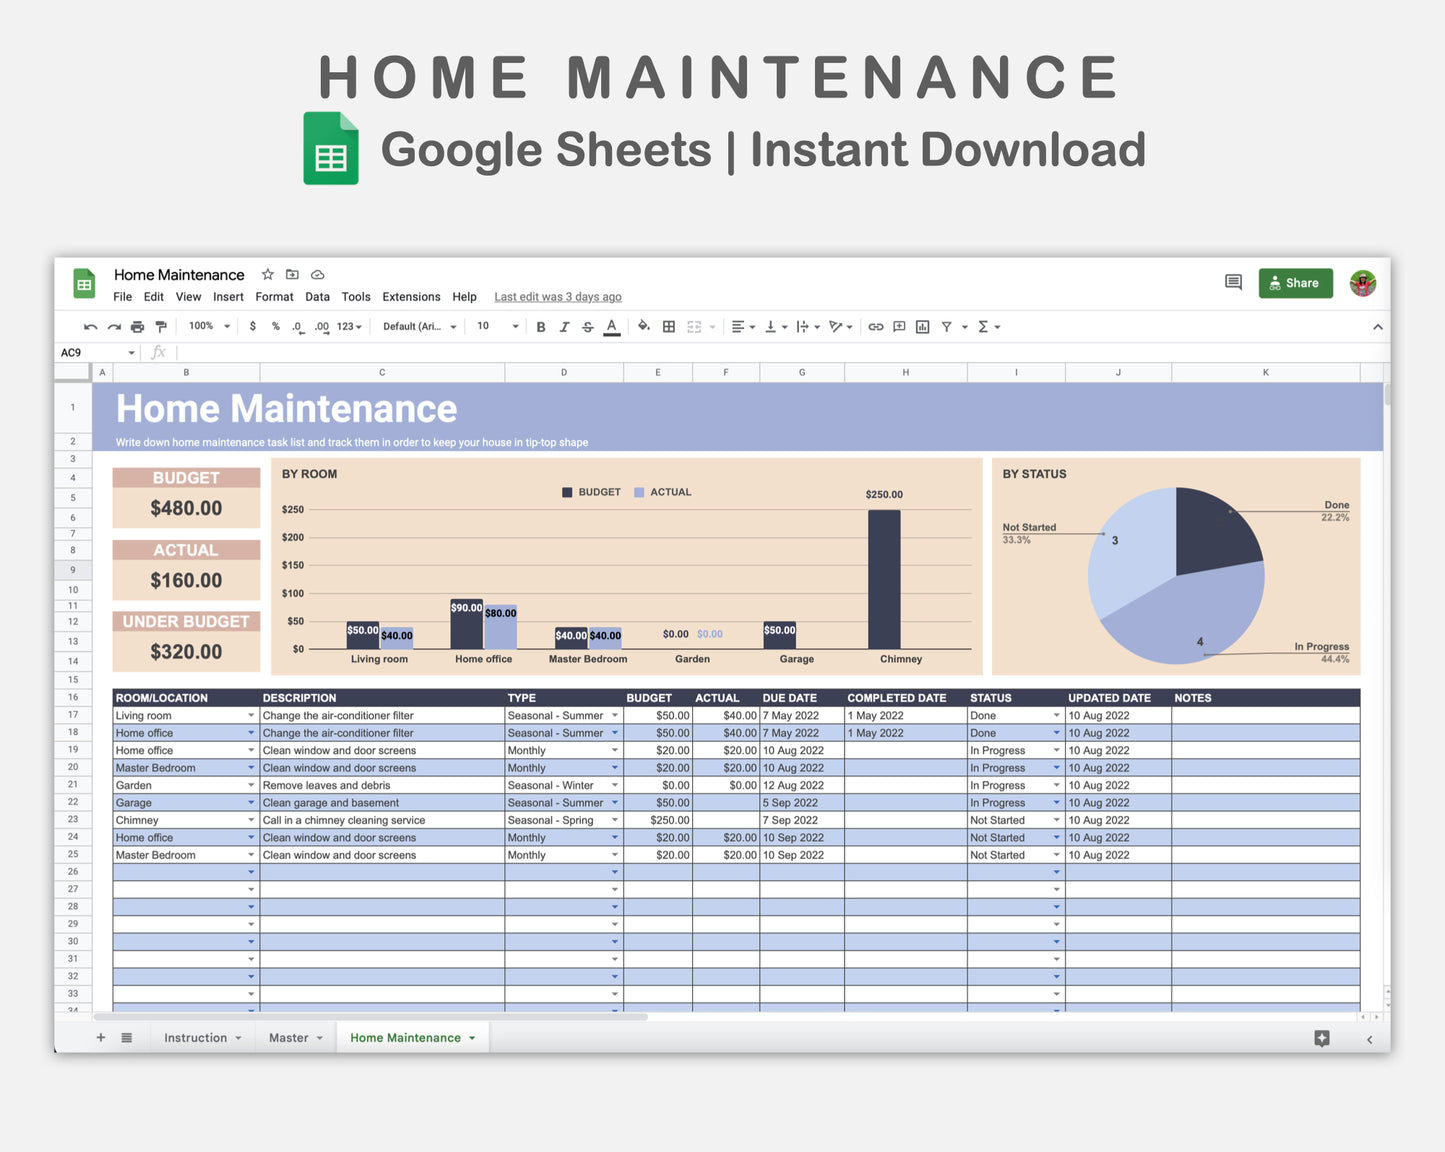The height and width of the screenshot is (1152, 1445).
Task: Switch to the Master sheet tab
Action: click(x=290, y=1037)
